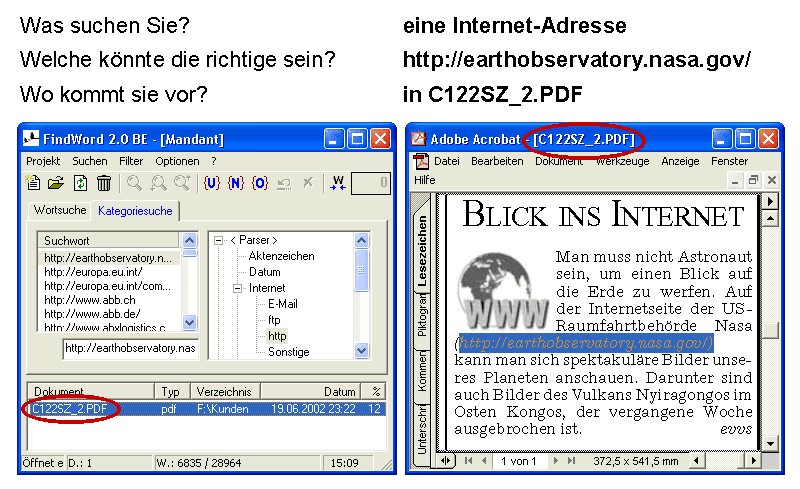800x489 pixels.
Task: Click the word distance number field showing 0
Action: (x=371, y=183)
